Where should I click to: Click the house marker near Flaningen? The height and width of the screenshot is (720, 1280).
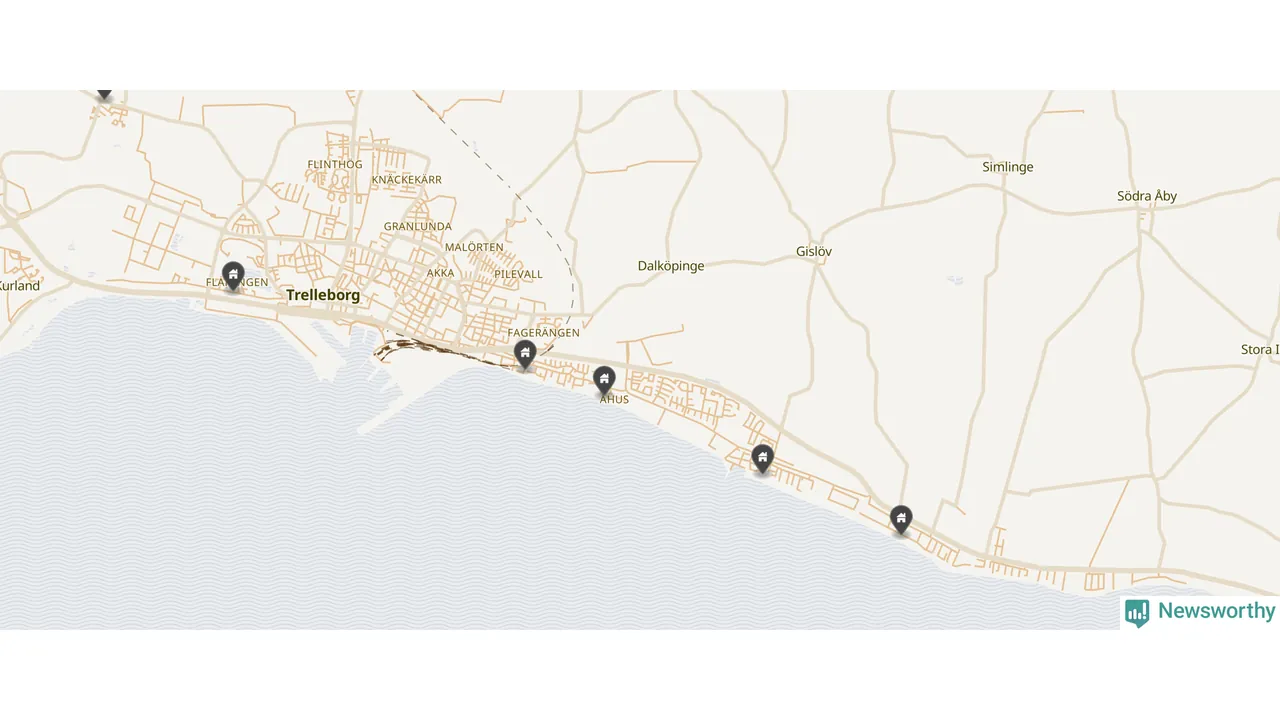(x=233, y=275)
